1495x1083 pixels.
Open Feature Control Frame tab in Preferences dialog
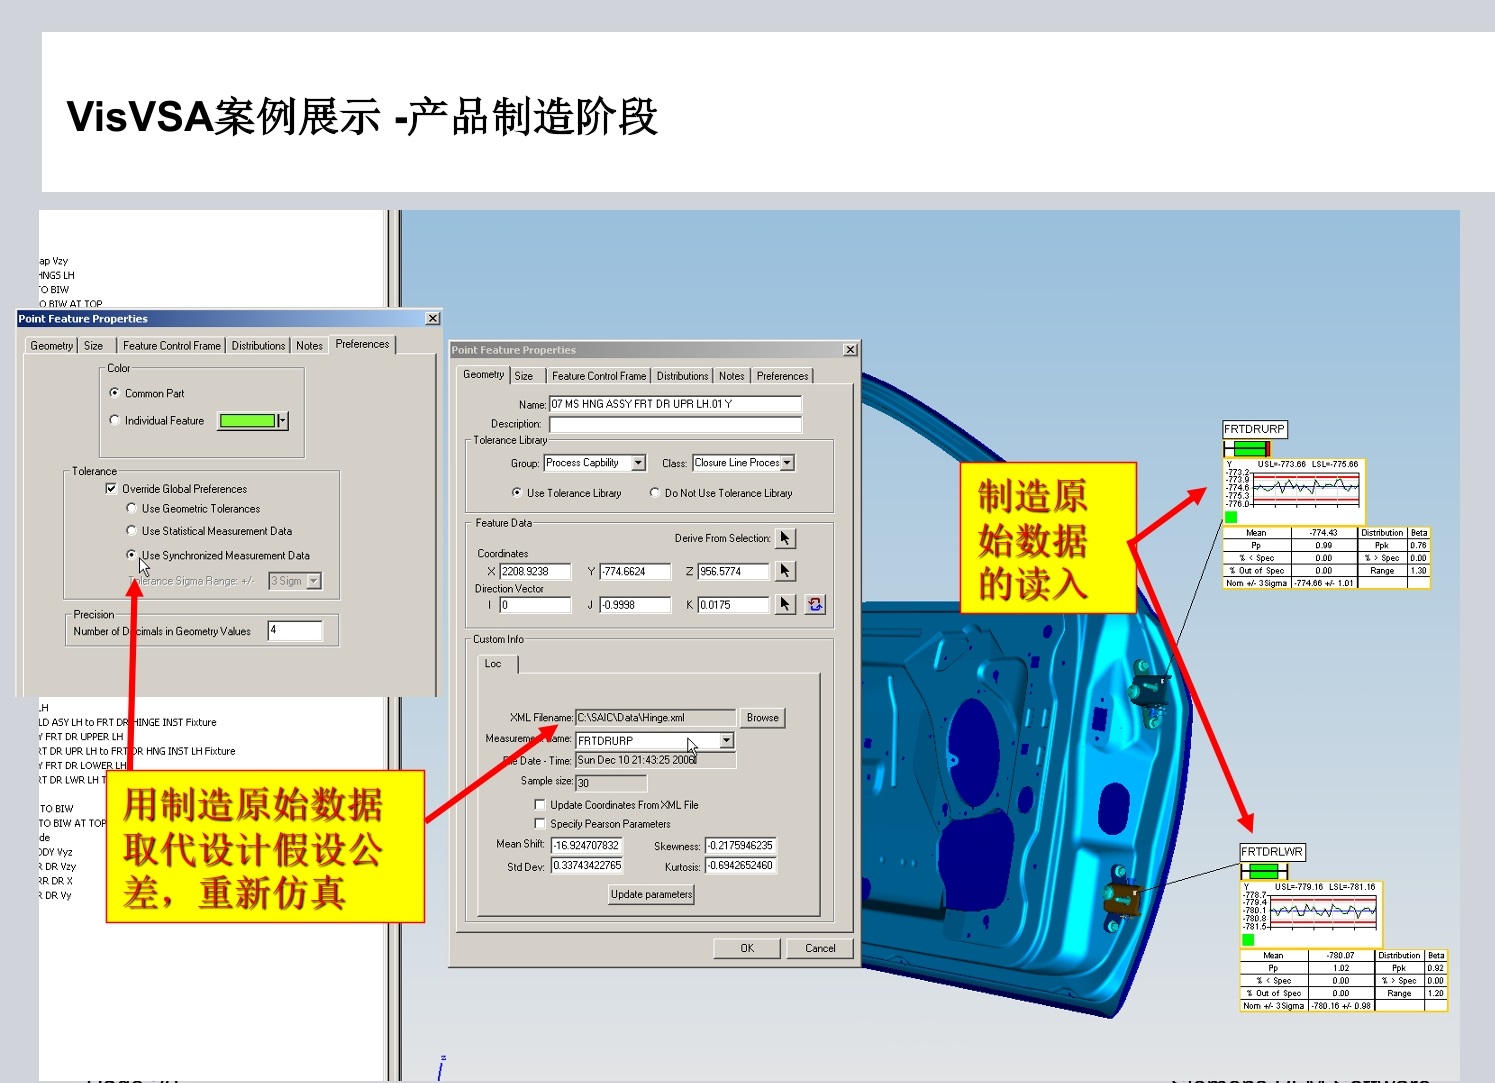(172, 346)
